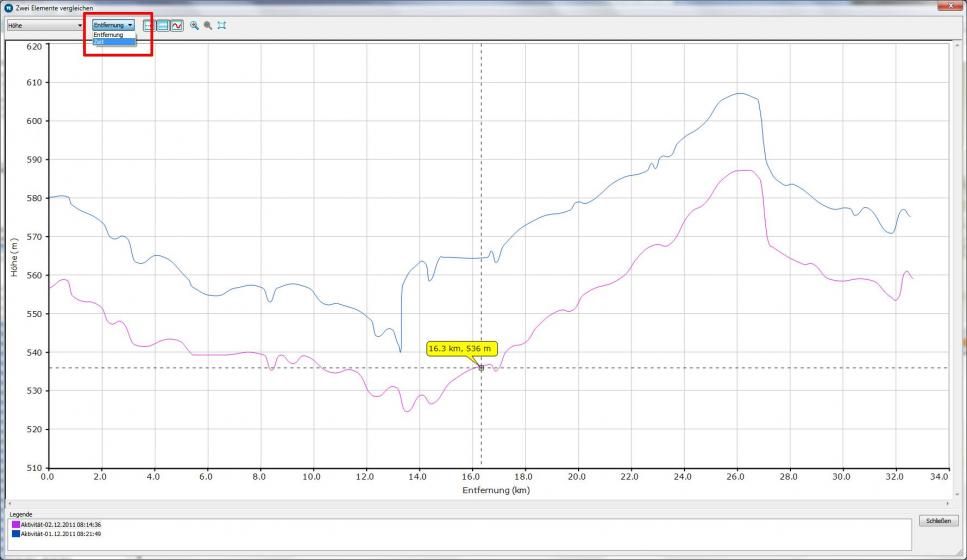This screenshot has width=967, height=560.
Task: Open the Höhe data type dropdown
Action: tap(45, 25)
